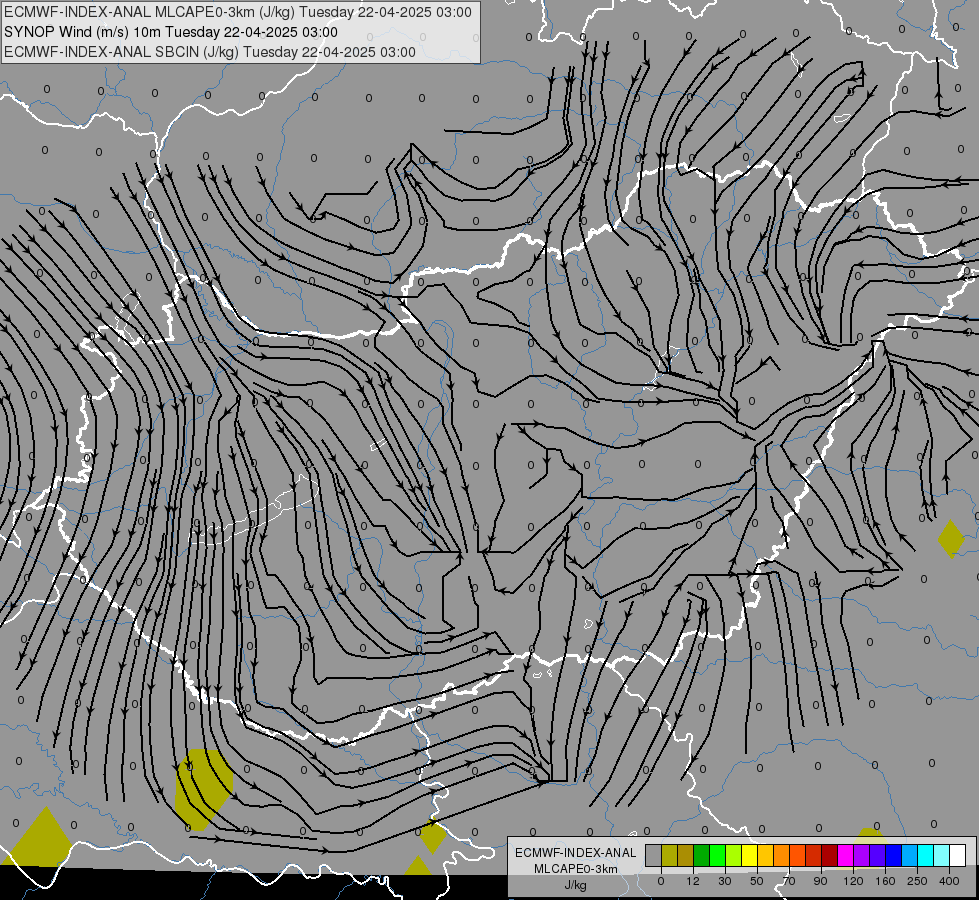
Task: Select the gray swatch in the legend
Action: coord(654,855)
